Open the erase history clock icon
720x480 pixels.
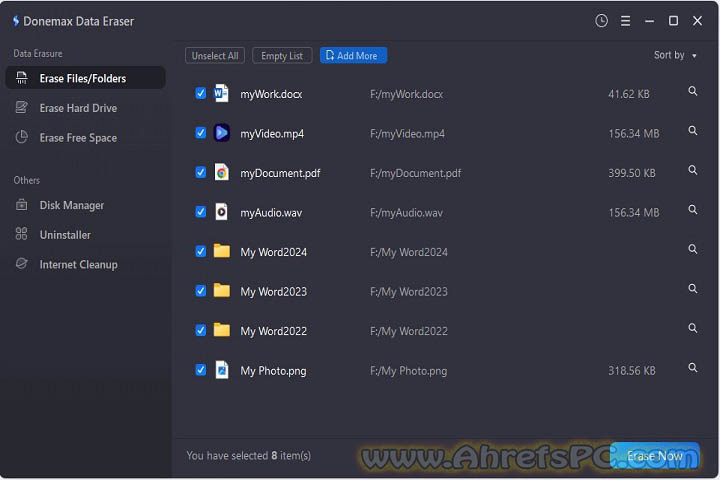coord(601,21)
